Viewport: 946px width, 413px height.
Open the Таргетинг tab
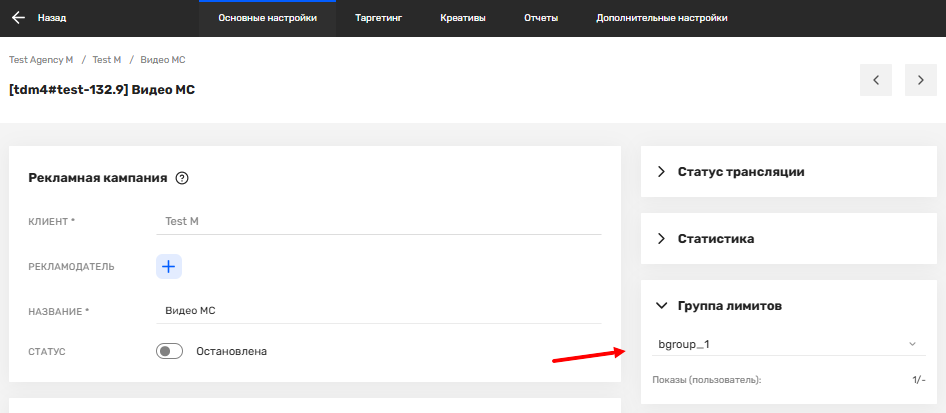coord(378,18)
